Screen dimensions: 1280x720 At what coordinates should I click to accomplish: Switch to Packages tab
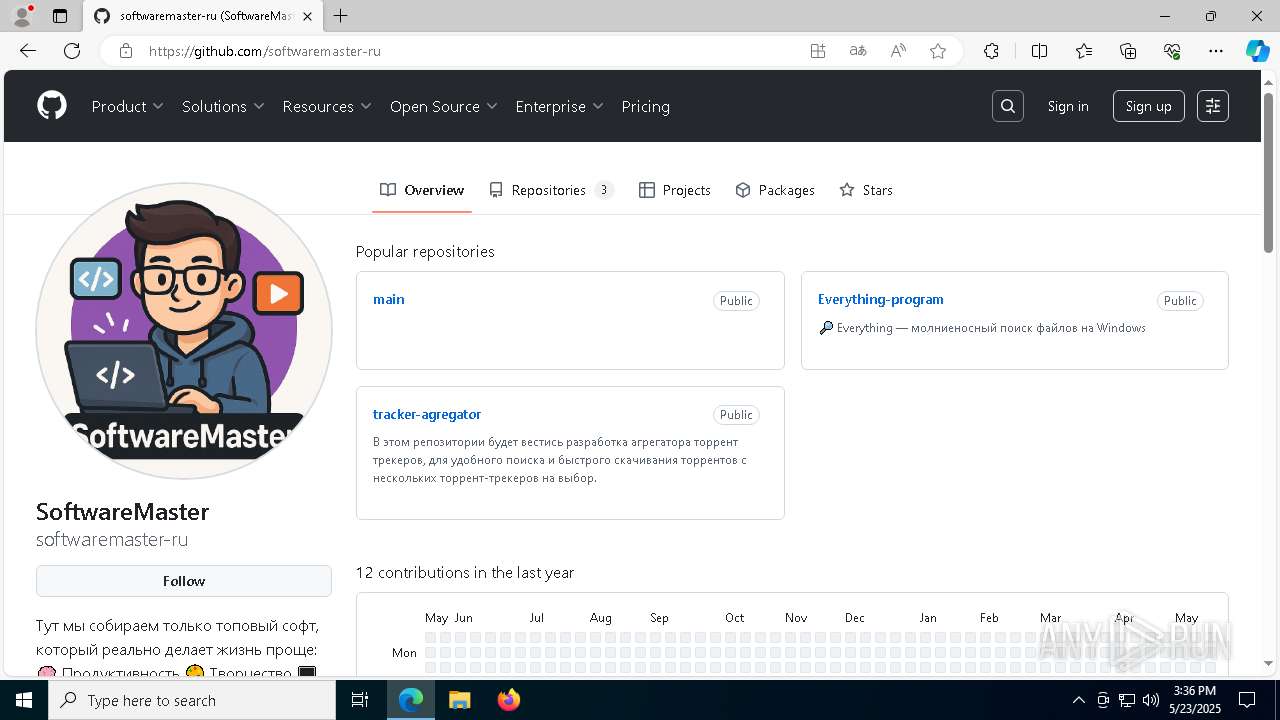tap(775, 190)
